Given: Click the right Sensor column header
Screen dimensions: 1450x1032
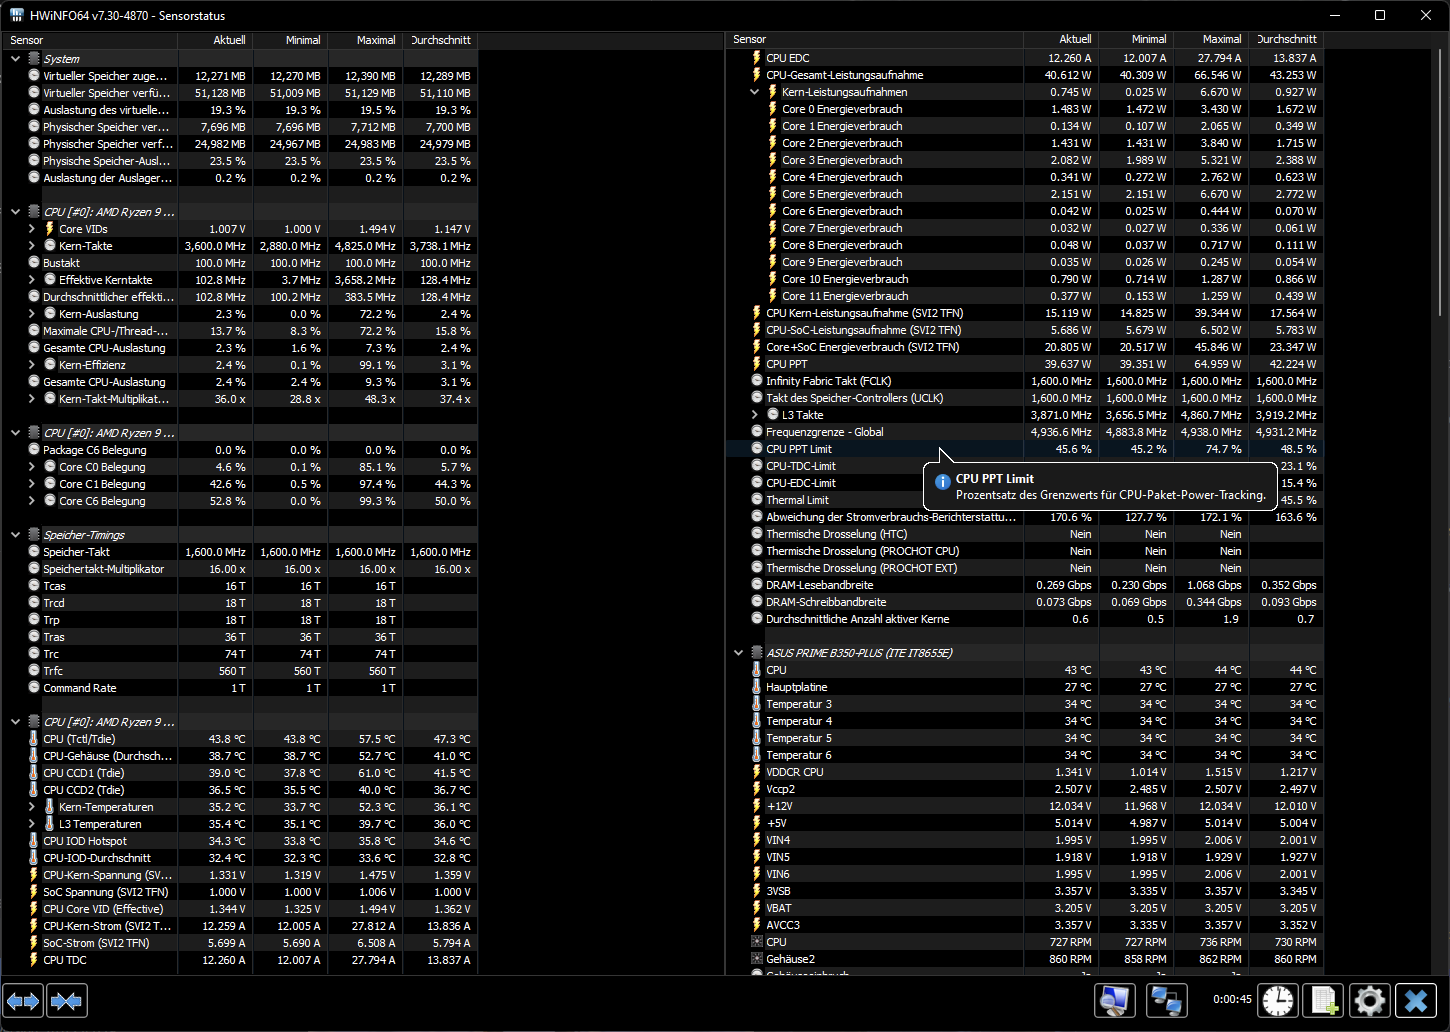Looking at the screenshot, I should click(875, 40).
